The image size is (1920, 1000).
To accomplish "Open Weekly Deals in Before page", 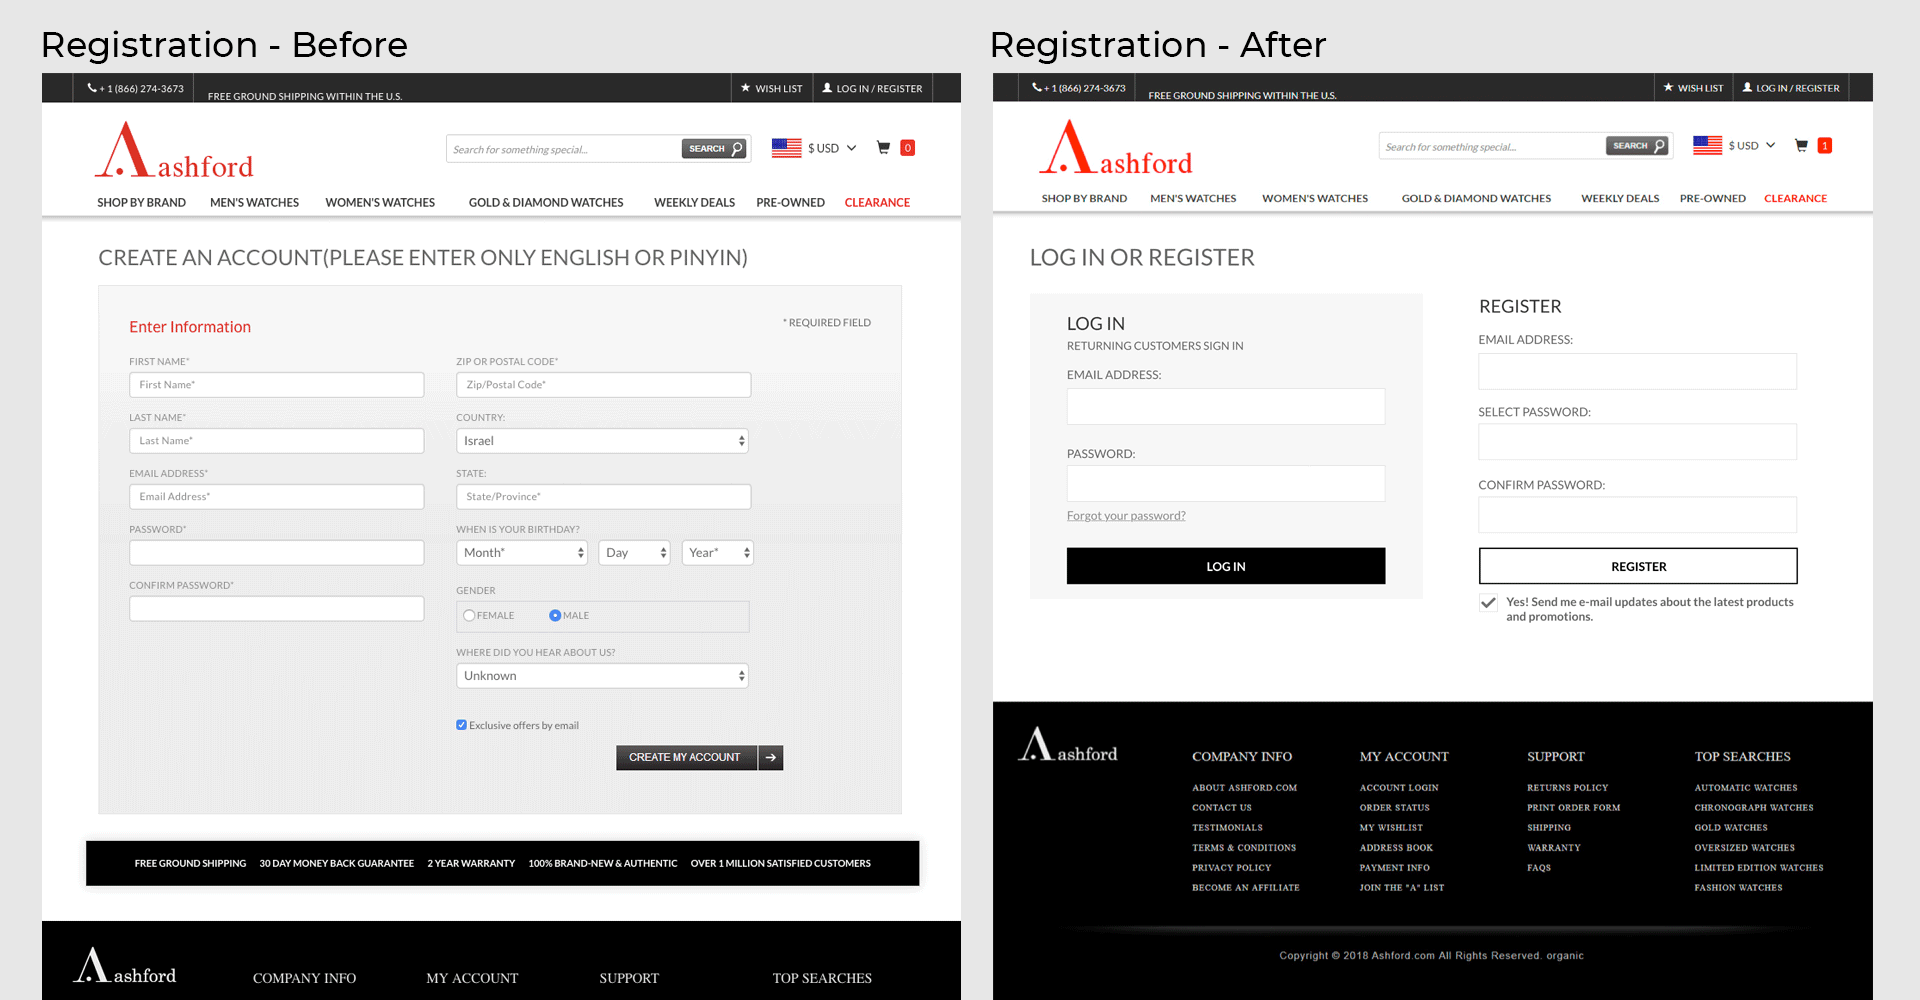I will (694, 202).
